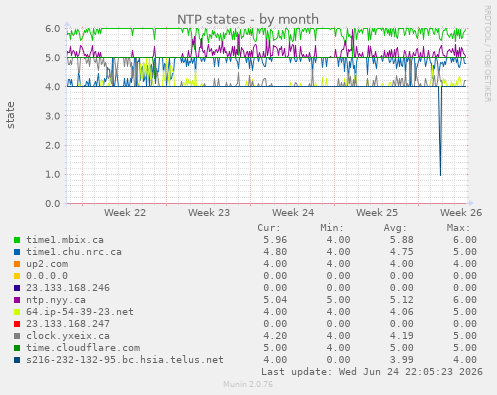The height and width of the screenshot is (395, 497).
Task: Click the 3.0 y-axis value
Action: (53, 116)
